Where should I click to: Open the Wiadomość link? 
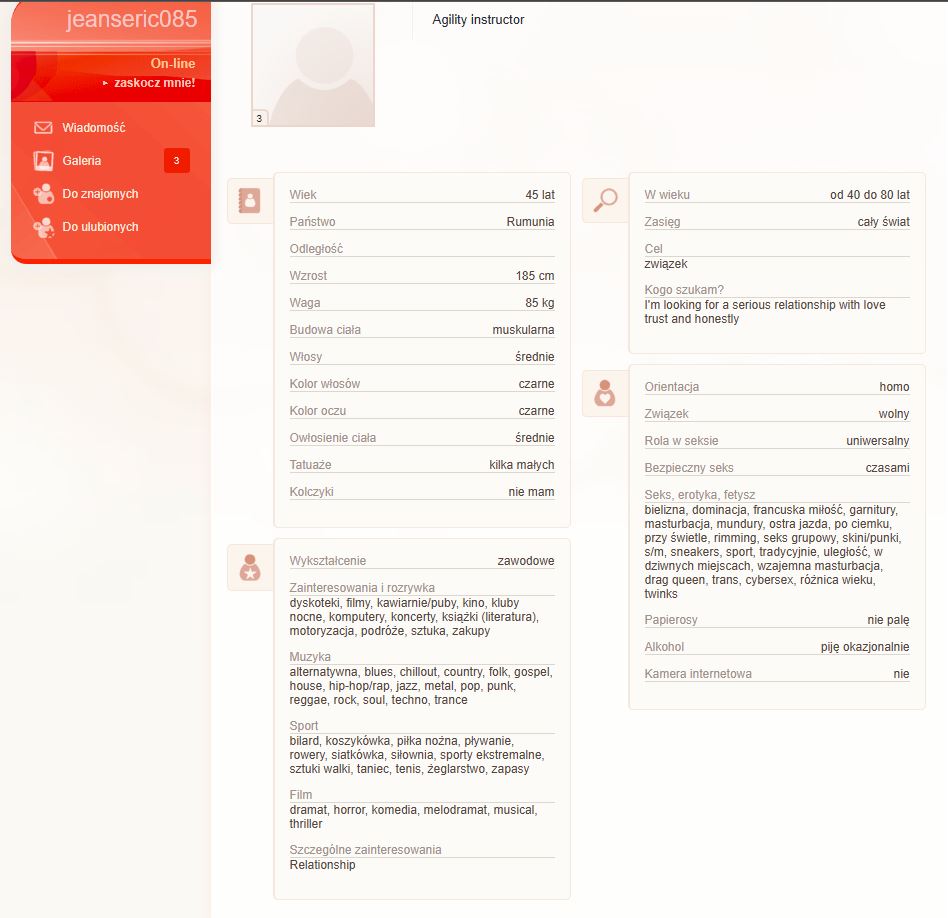(94, 128)
